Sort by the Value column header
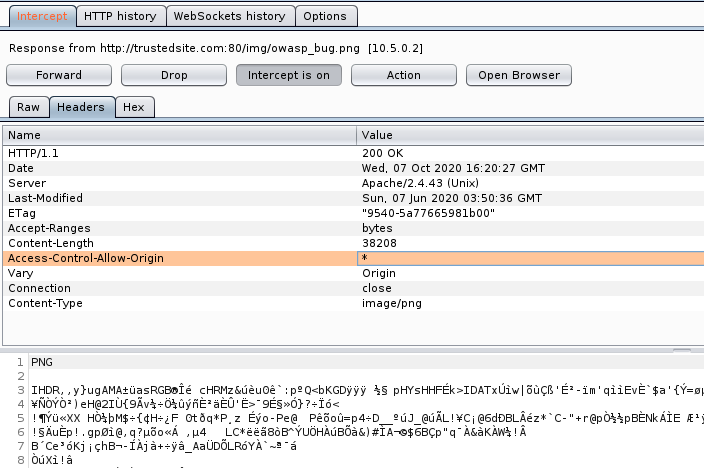This screenshot has height=468, width=704. [x=530, y=135]
